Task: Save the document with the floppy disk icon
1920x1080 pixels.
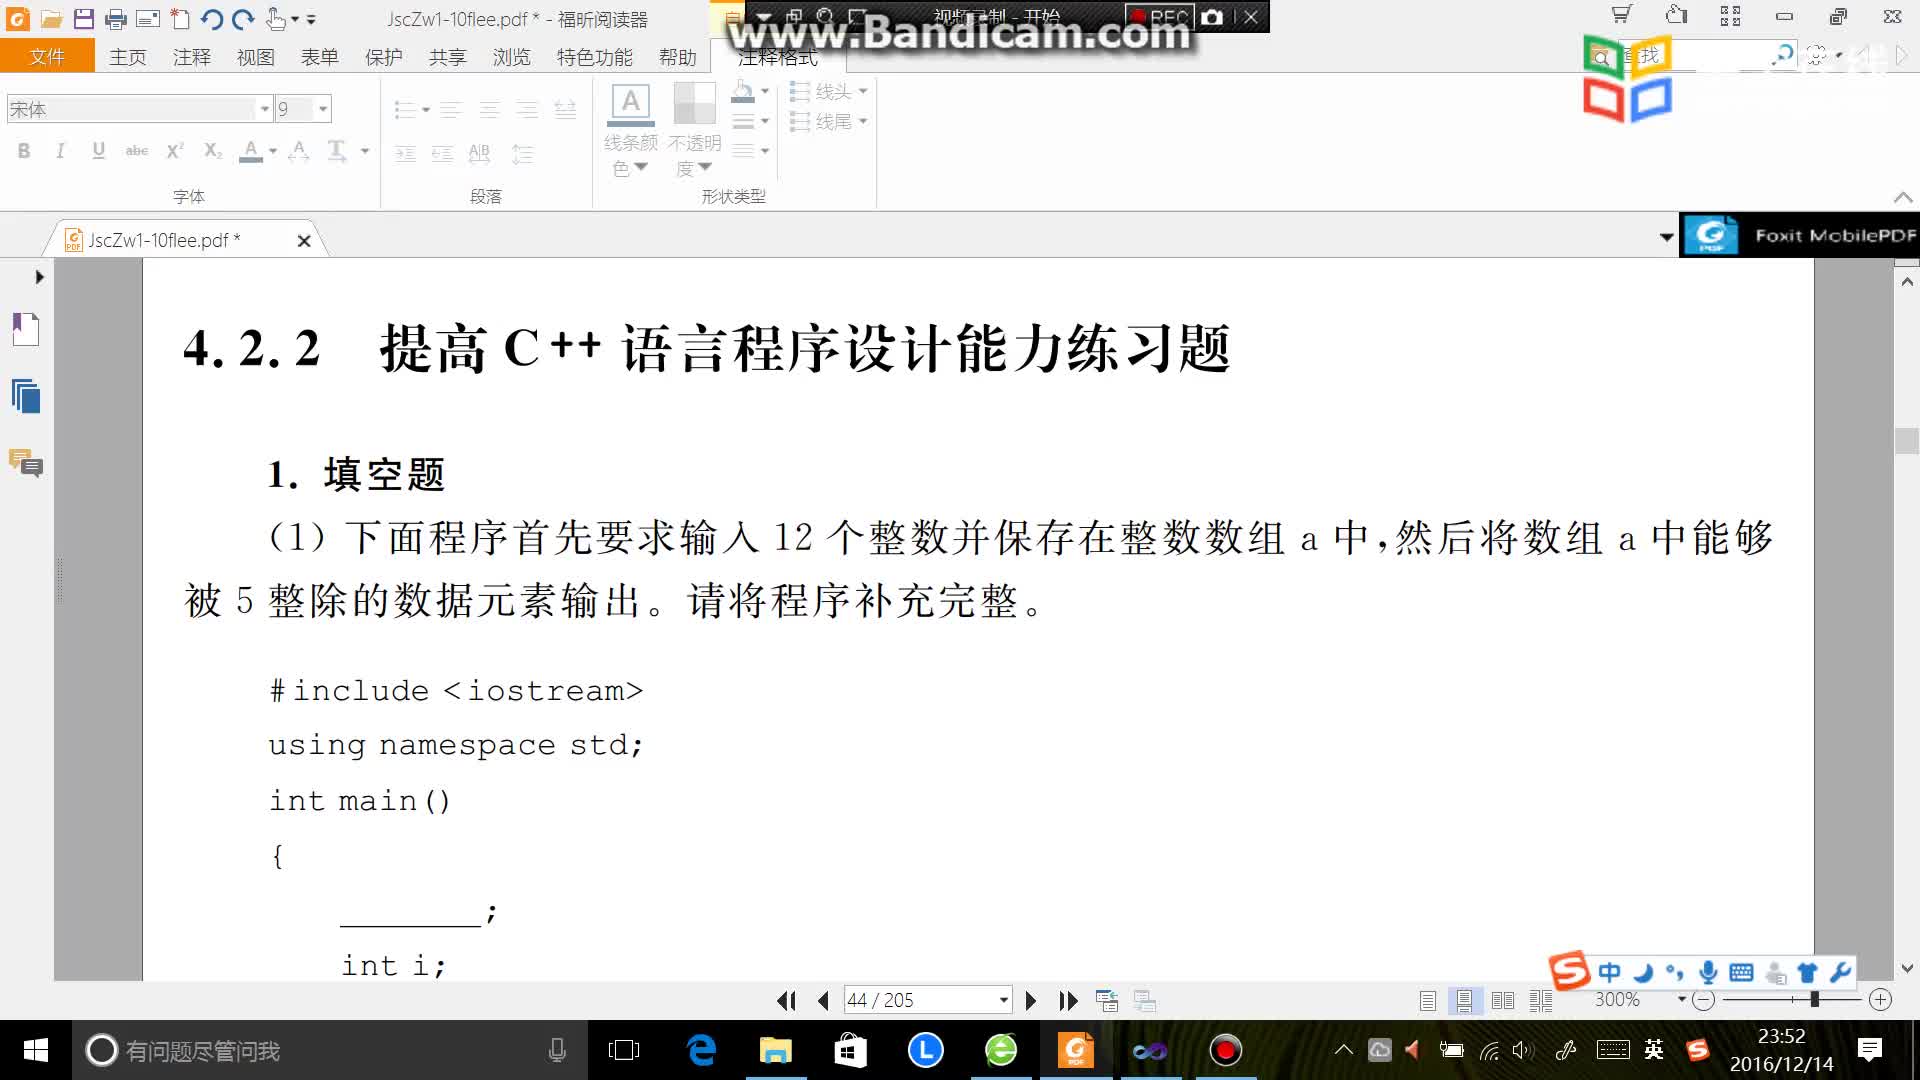Action: pos(84,19)
